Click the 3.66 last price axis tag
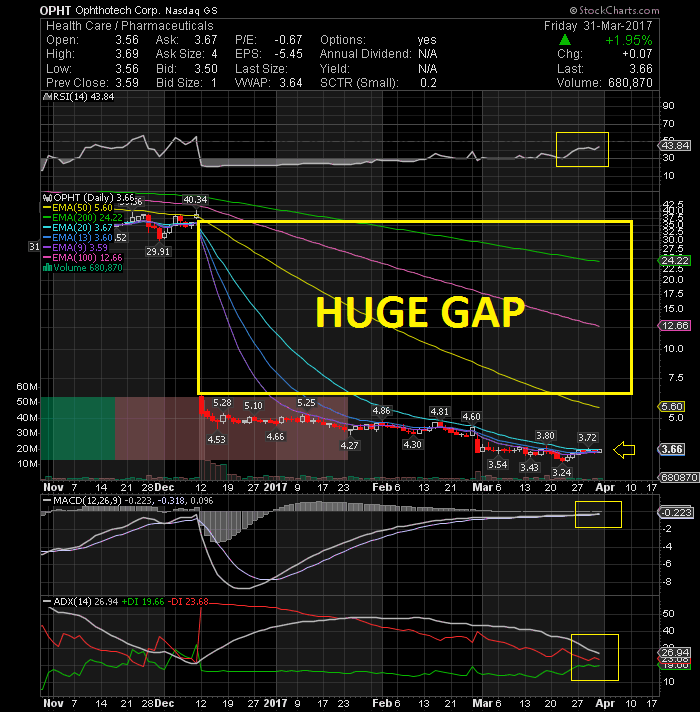 672,449
